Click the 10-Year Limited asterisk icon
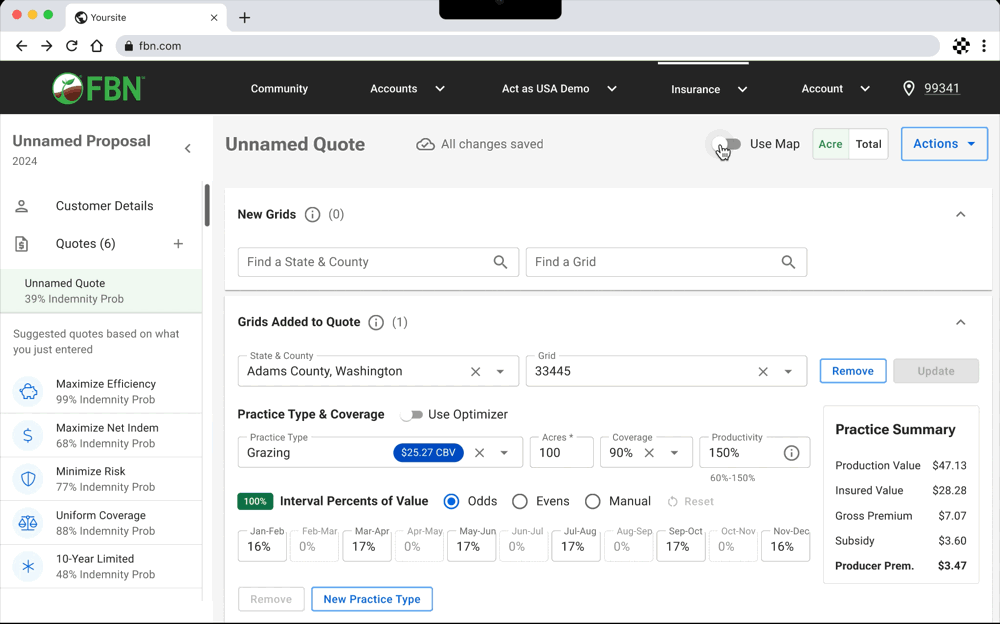The width and height of the screenshot is (1000, 624). [28, 566]
